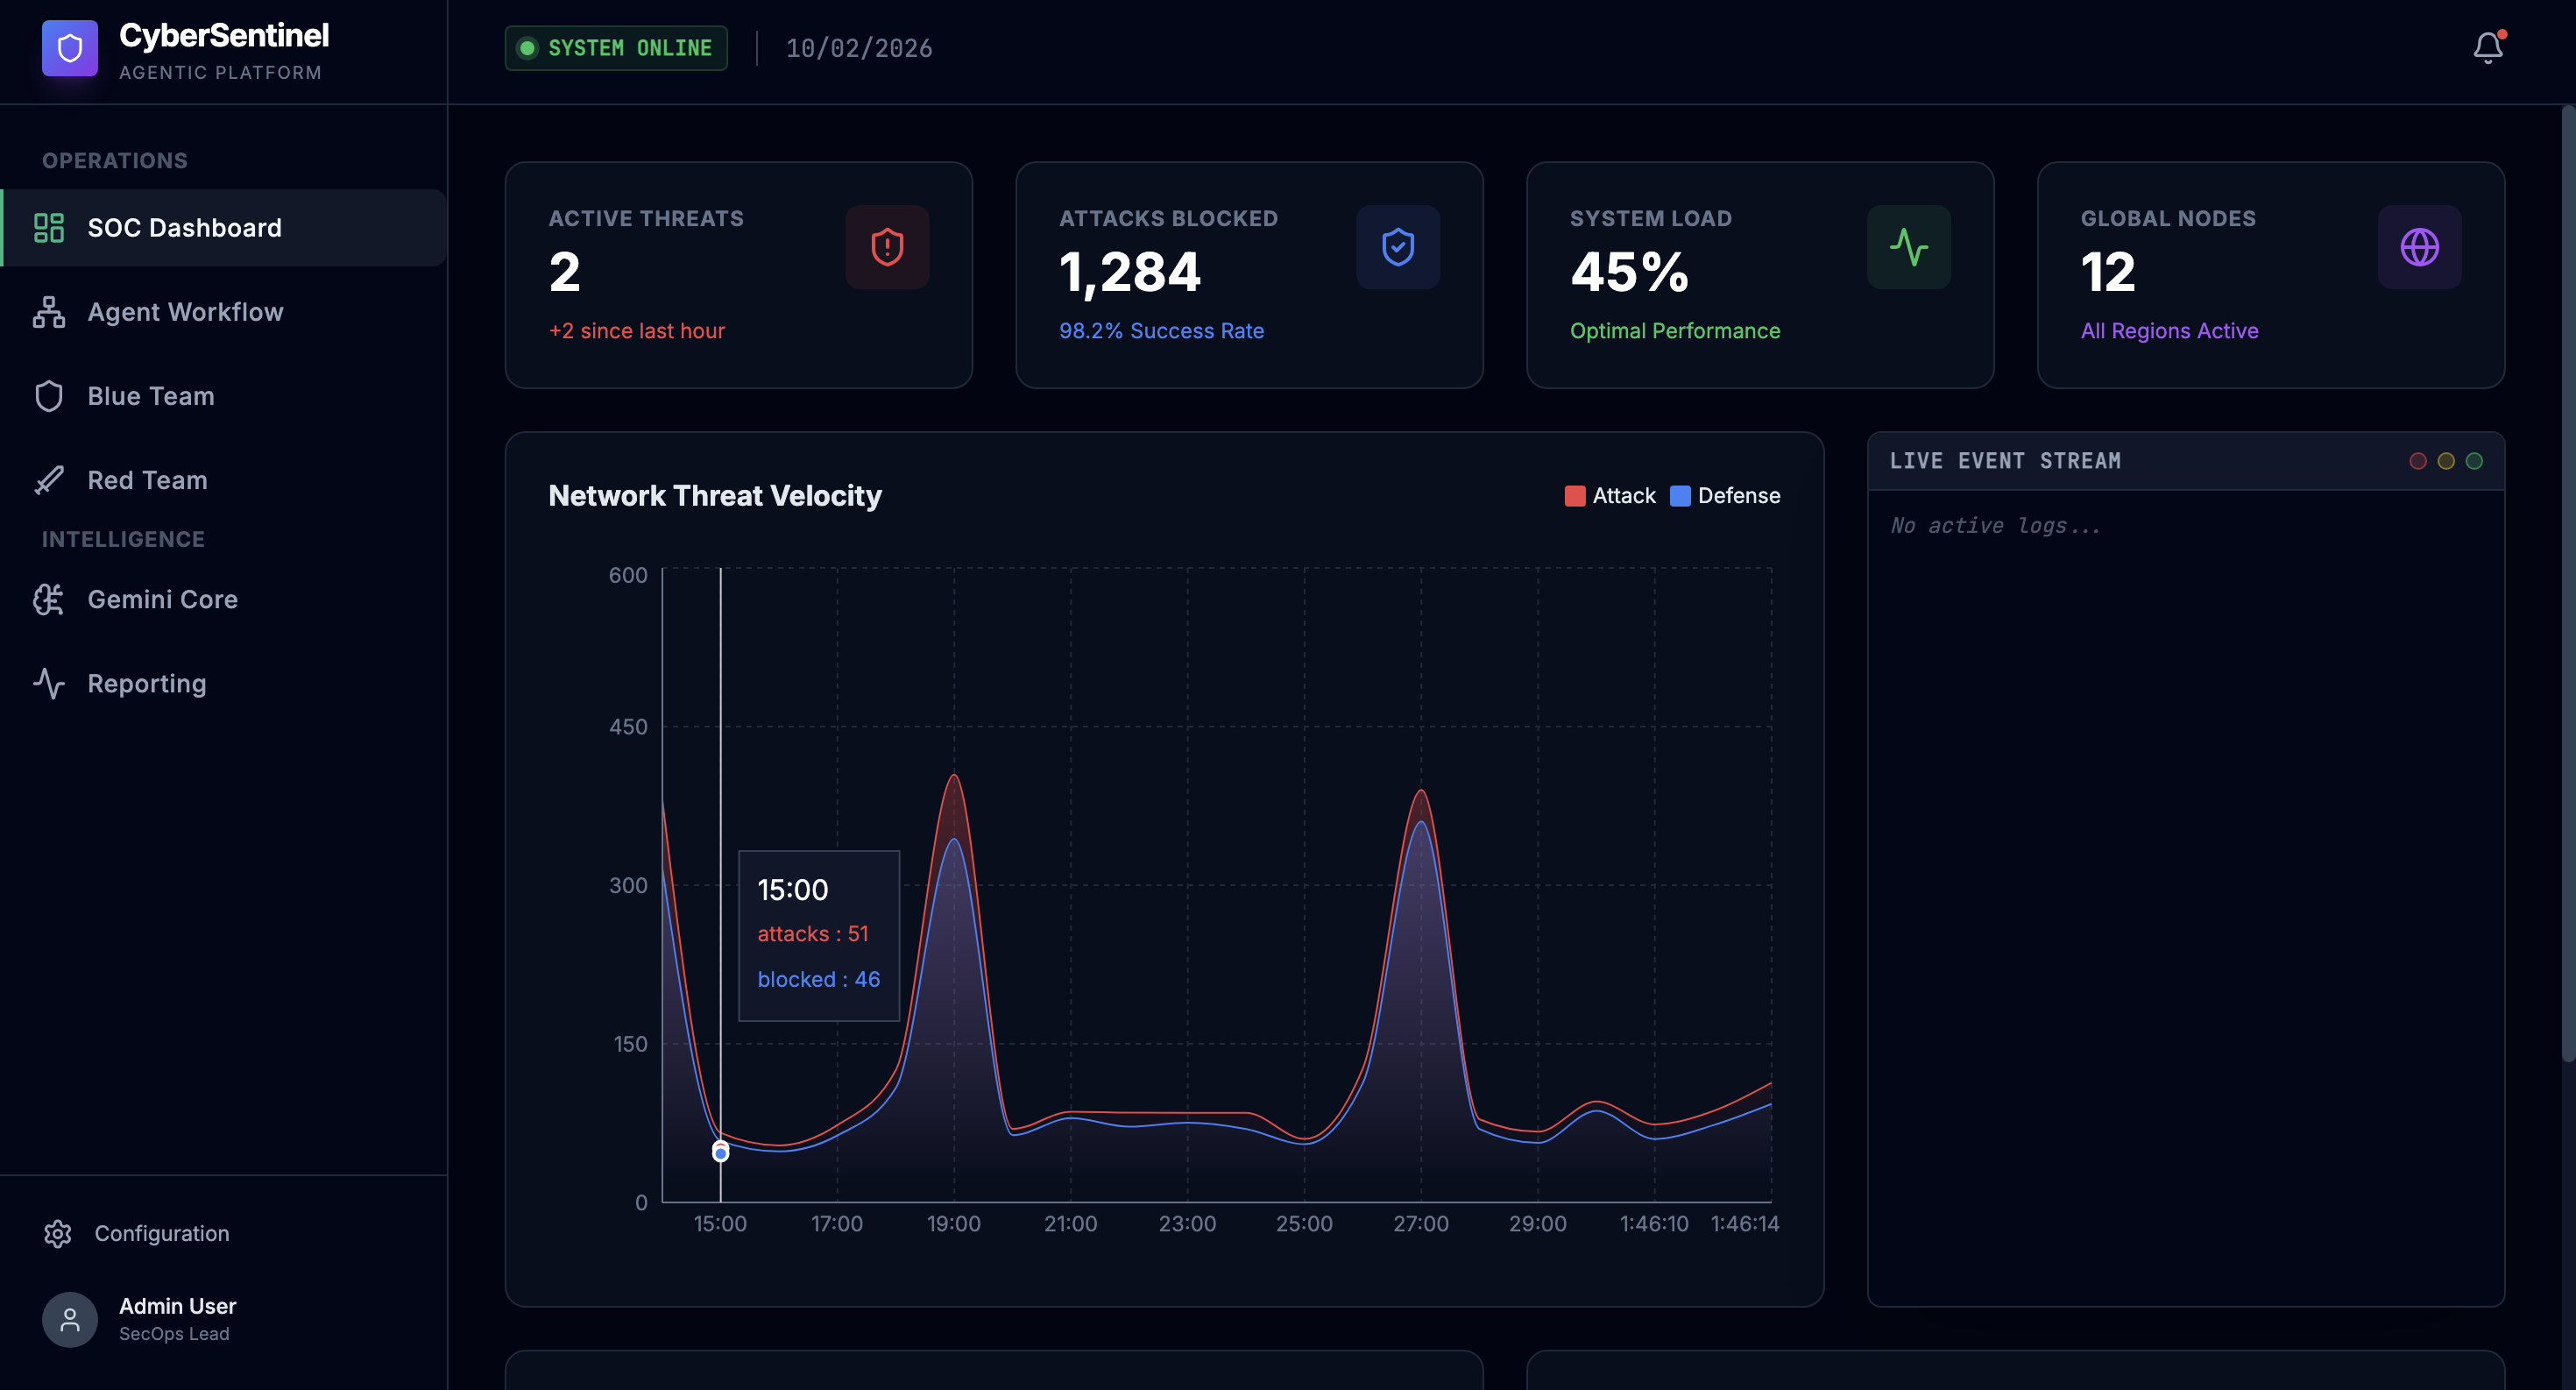Toggle the Defense series in chart legend
Image resolution: width=2576 pixels, height=1390 pixels.
[1725, 496]
